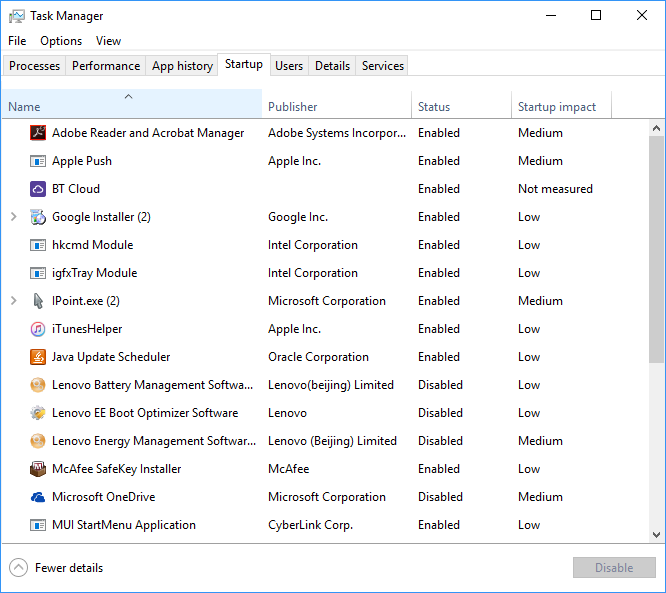666x593 pixels.
Task: Click the scrollbar down arrow
Action: click(657, 535)
